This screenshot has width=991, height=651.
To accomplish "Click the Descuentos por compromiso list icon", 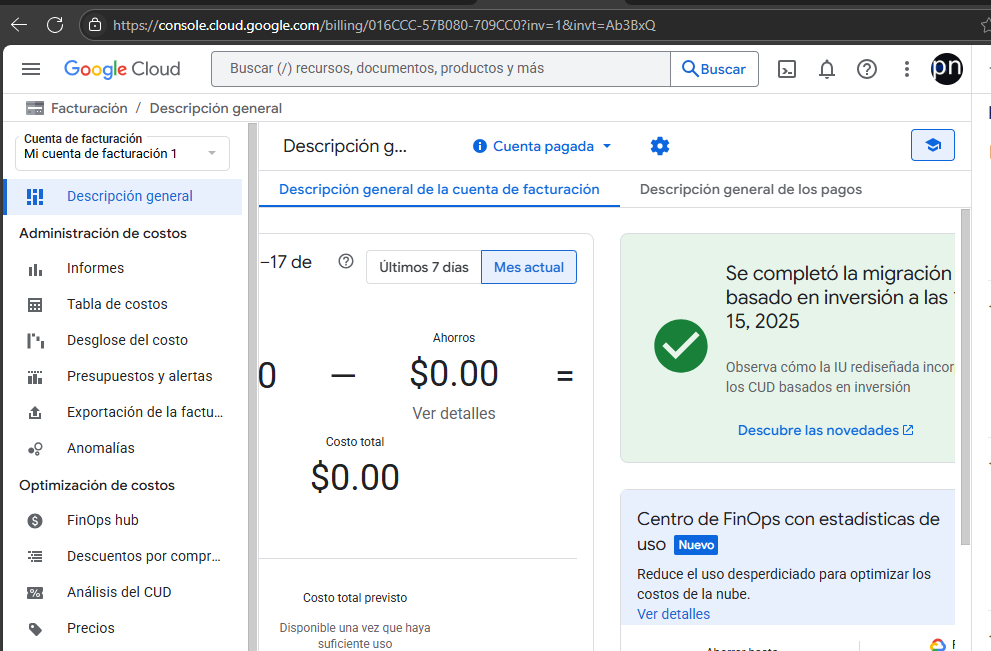I will pos(35,557).
